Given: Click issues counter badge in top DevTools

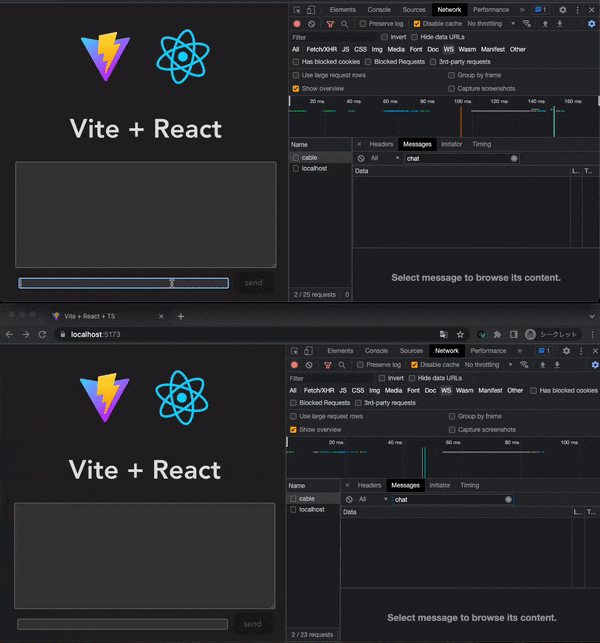Looking at the screenshot, I should [x=541, y=10].
